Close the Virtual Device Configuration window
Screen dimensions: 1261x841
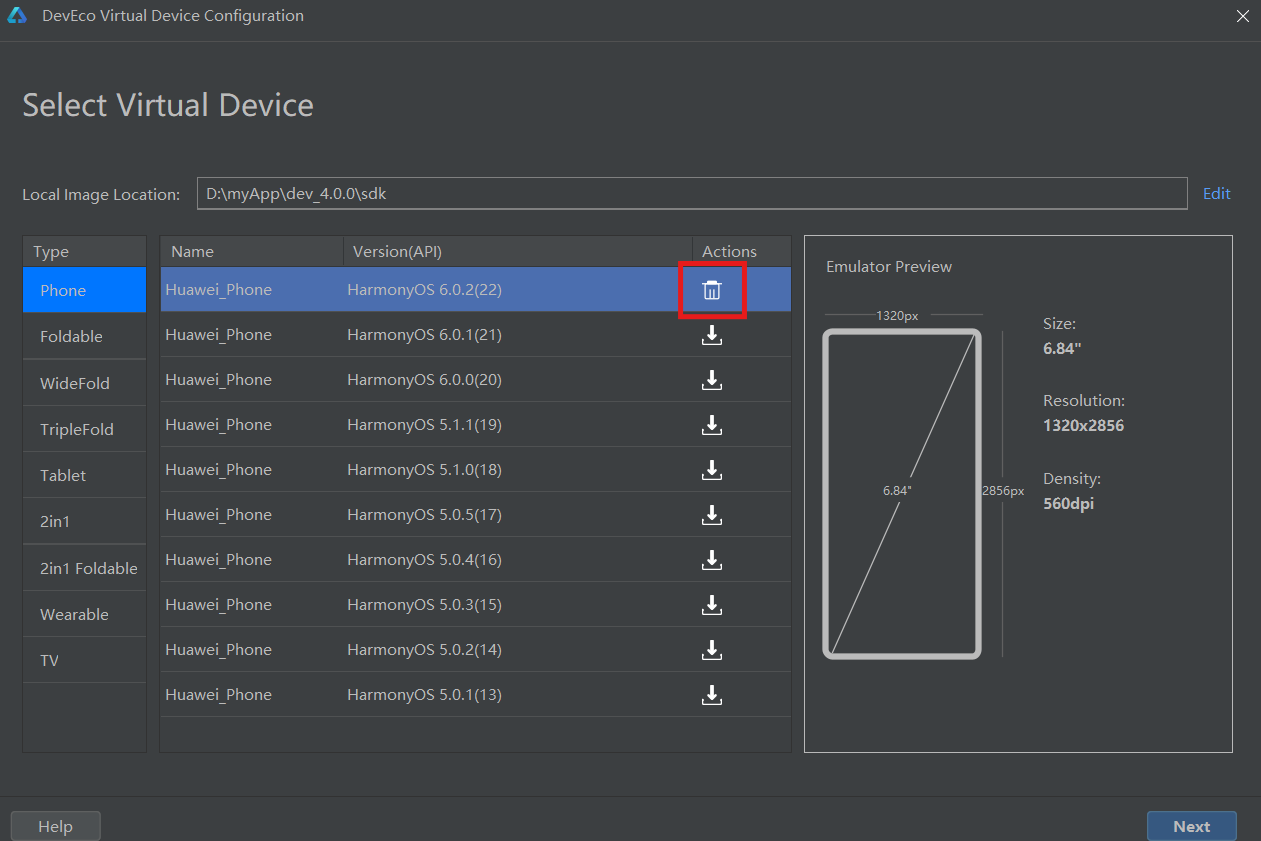(1241, 16)
